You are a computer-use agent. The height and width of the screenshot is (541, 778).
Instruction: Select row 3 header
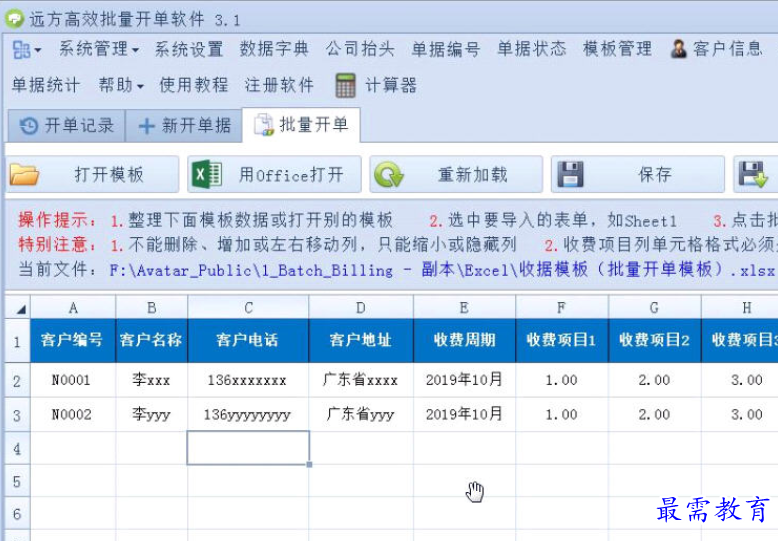coord(17,414)
